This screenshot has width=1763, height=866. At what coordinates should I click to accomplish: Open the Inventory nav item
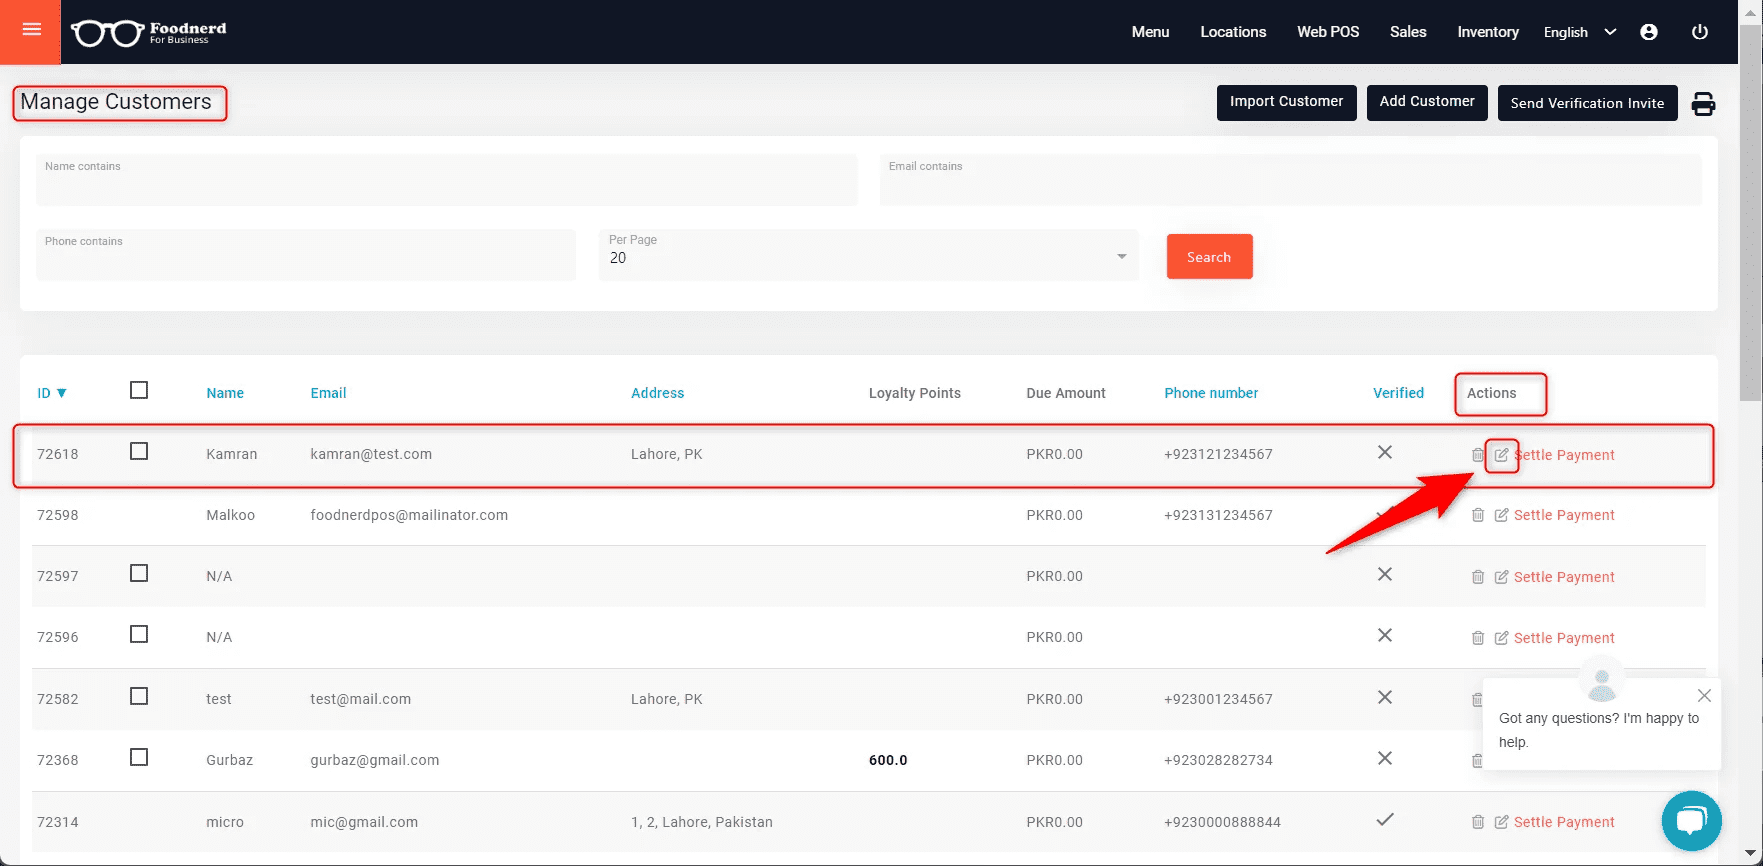tap(1488, 32)
